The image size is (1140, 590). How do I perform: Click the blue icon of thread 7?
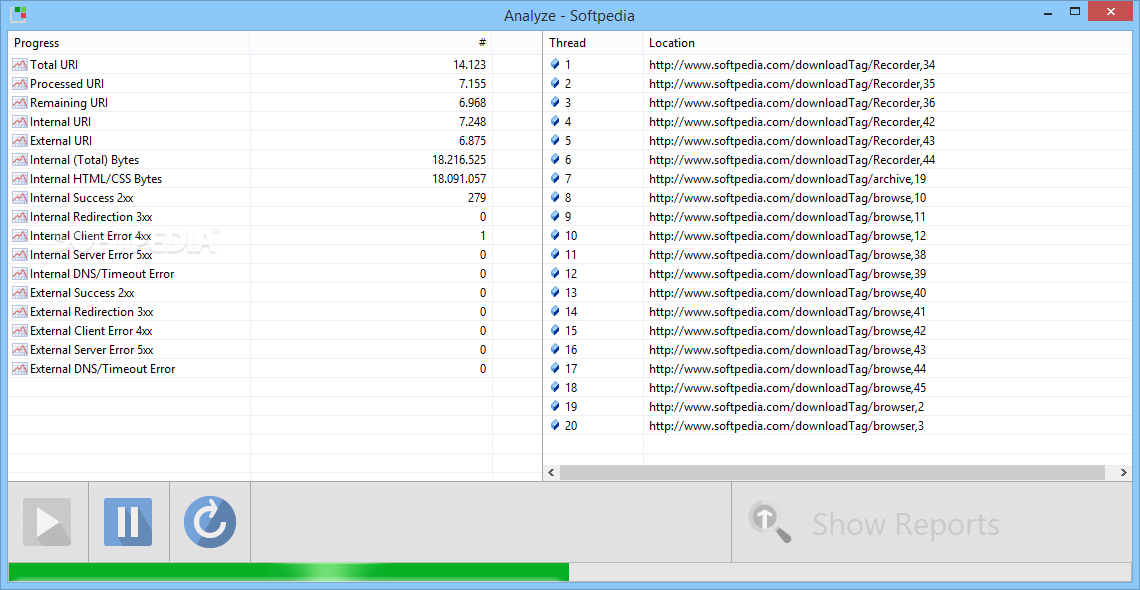(x=555, y=178)
